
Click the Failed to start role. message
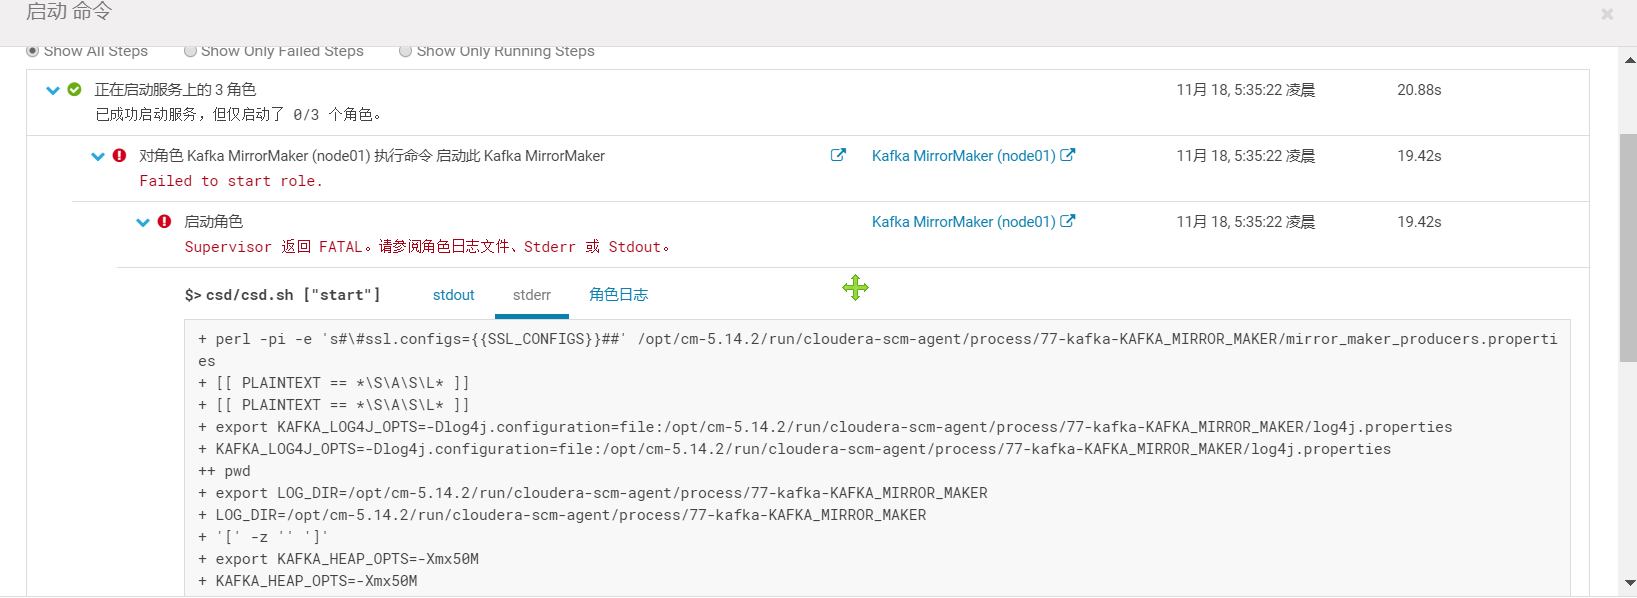[231, 181]
